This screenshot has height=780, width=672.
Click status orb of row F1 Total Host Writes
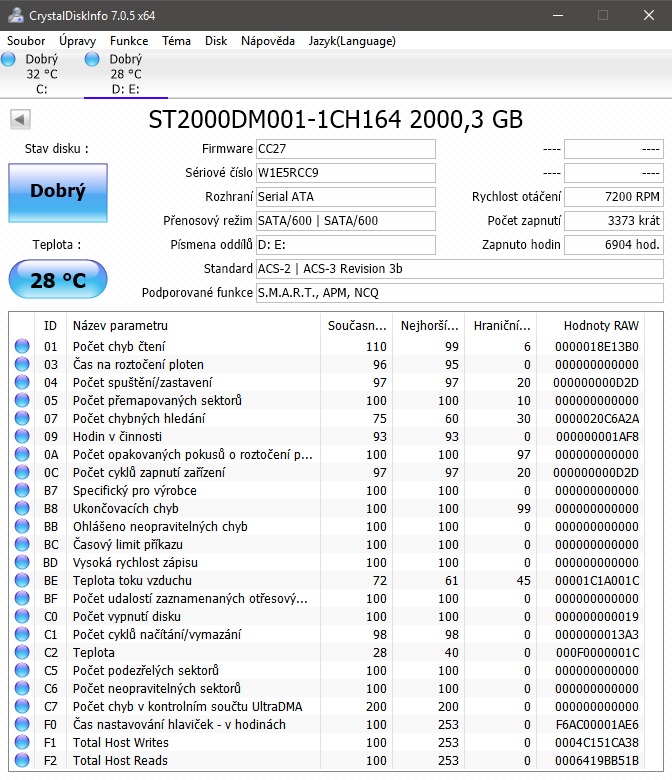point(22,742)
